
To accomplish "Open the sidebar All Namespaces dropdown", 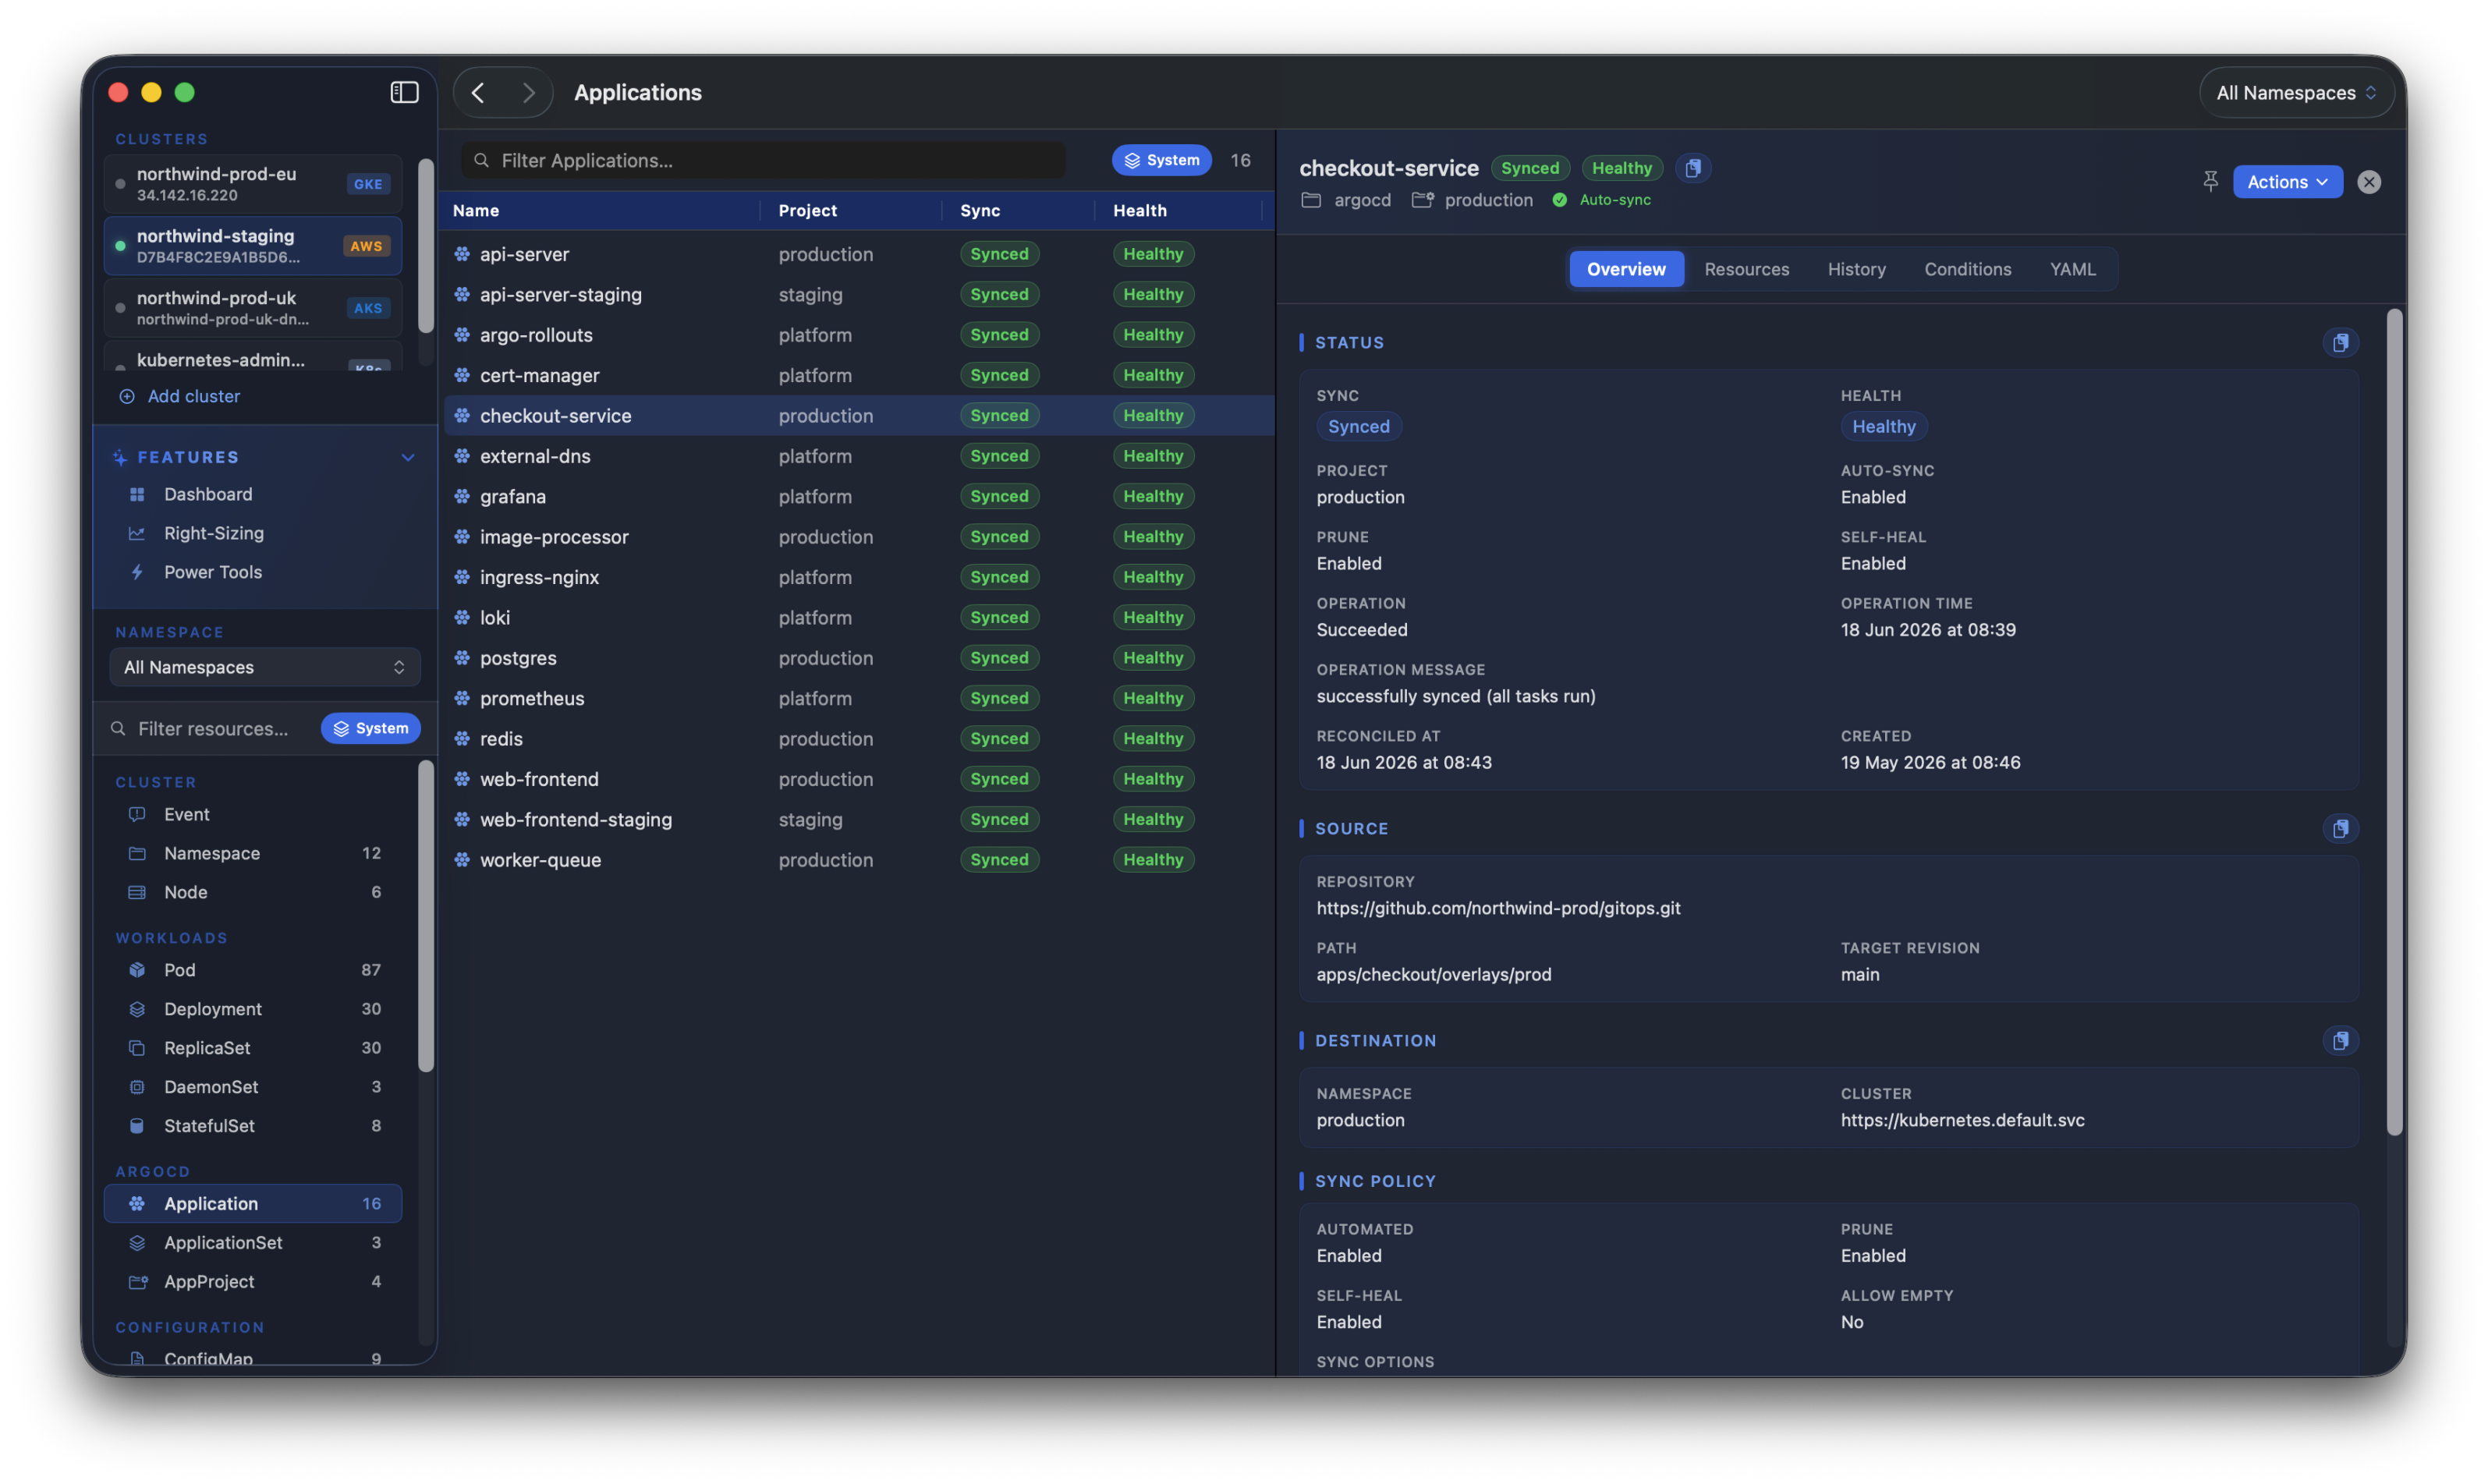I will tap(265, 667).
